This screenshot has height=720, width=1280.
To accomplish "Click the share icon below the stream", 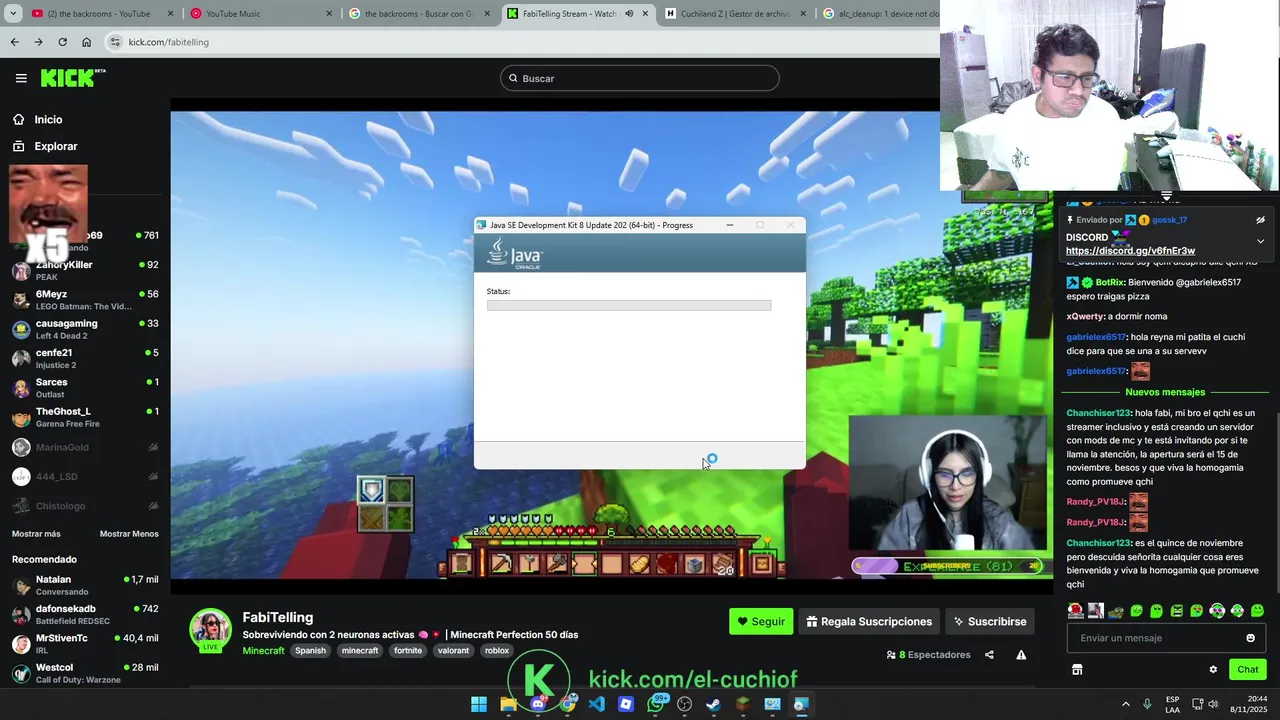I will coord(989,655).
